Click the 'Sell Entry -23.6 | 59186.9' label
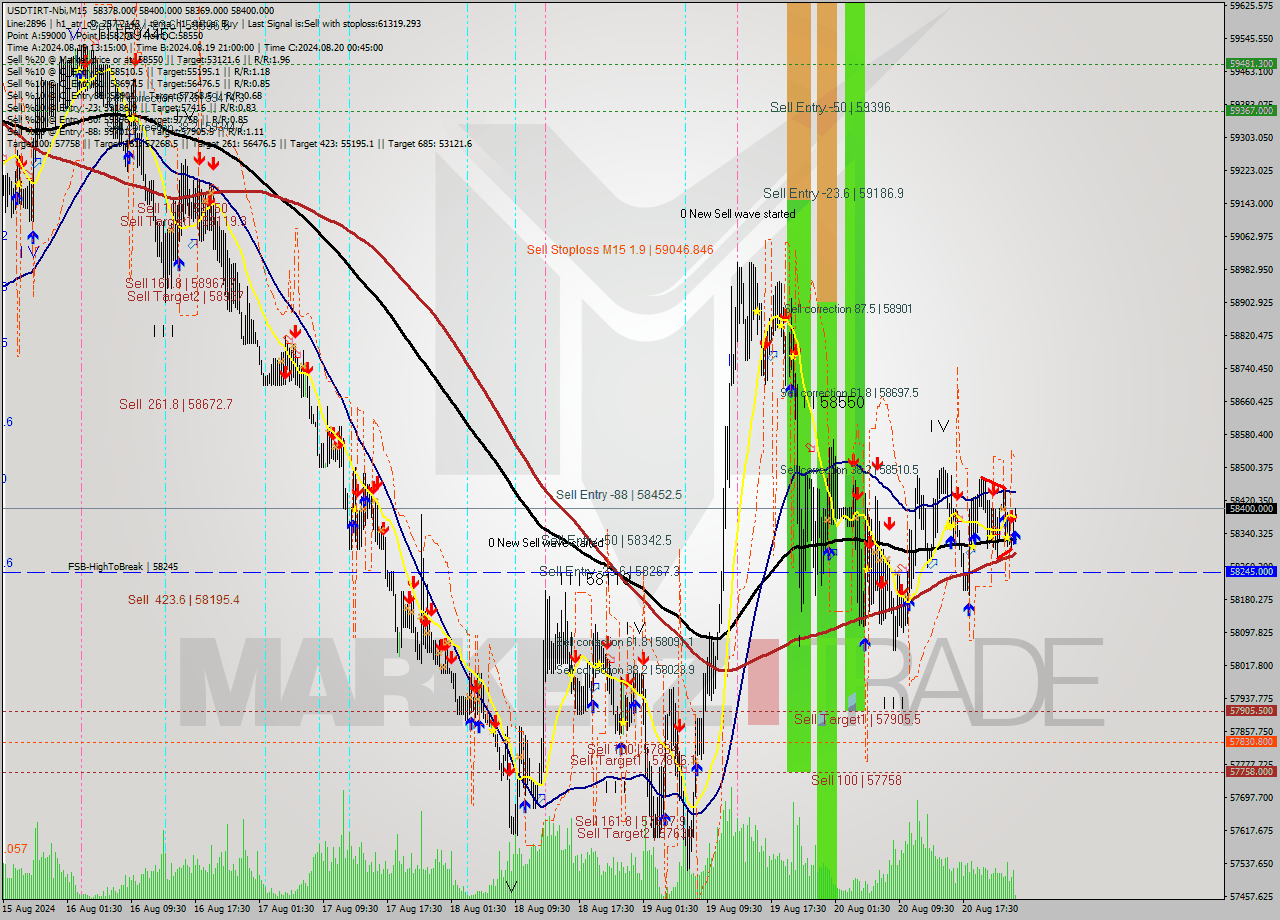This screenshot has width=1280, height=920. tap(833, 193)
